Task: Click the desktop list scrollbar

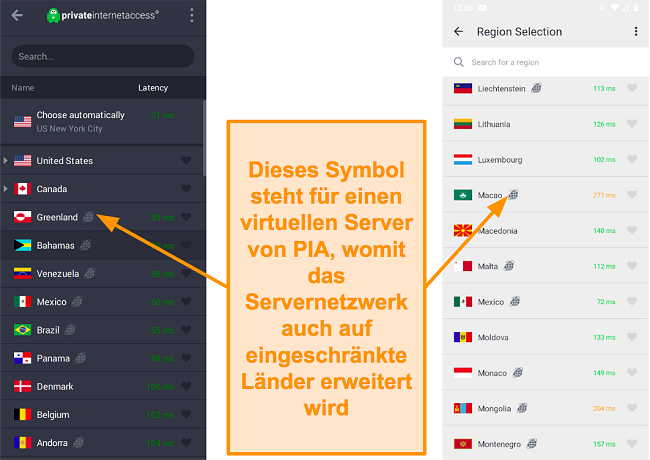Action: (x=204, y=138)
